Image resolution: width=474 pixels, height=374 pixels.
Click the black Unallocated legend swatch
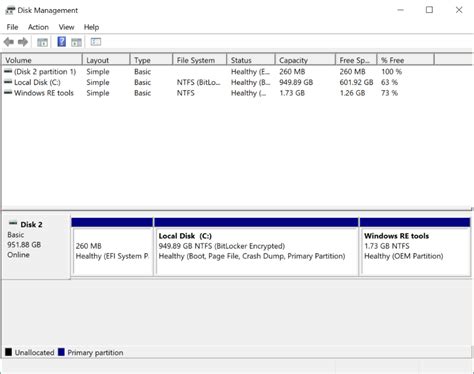pos(8,352)
